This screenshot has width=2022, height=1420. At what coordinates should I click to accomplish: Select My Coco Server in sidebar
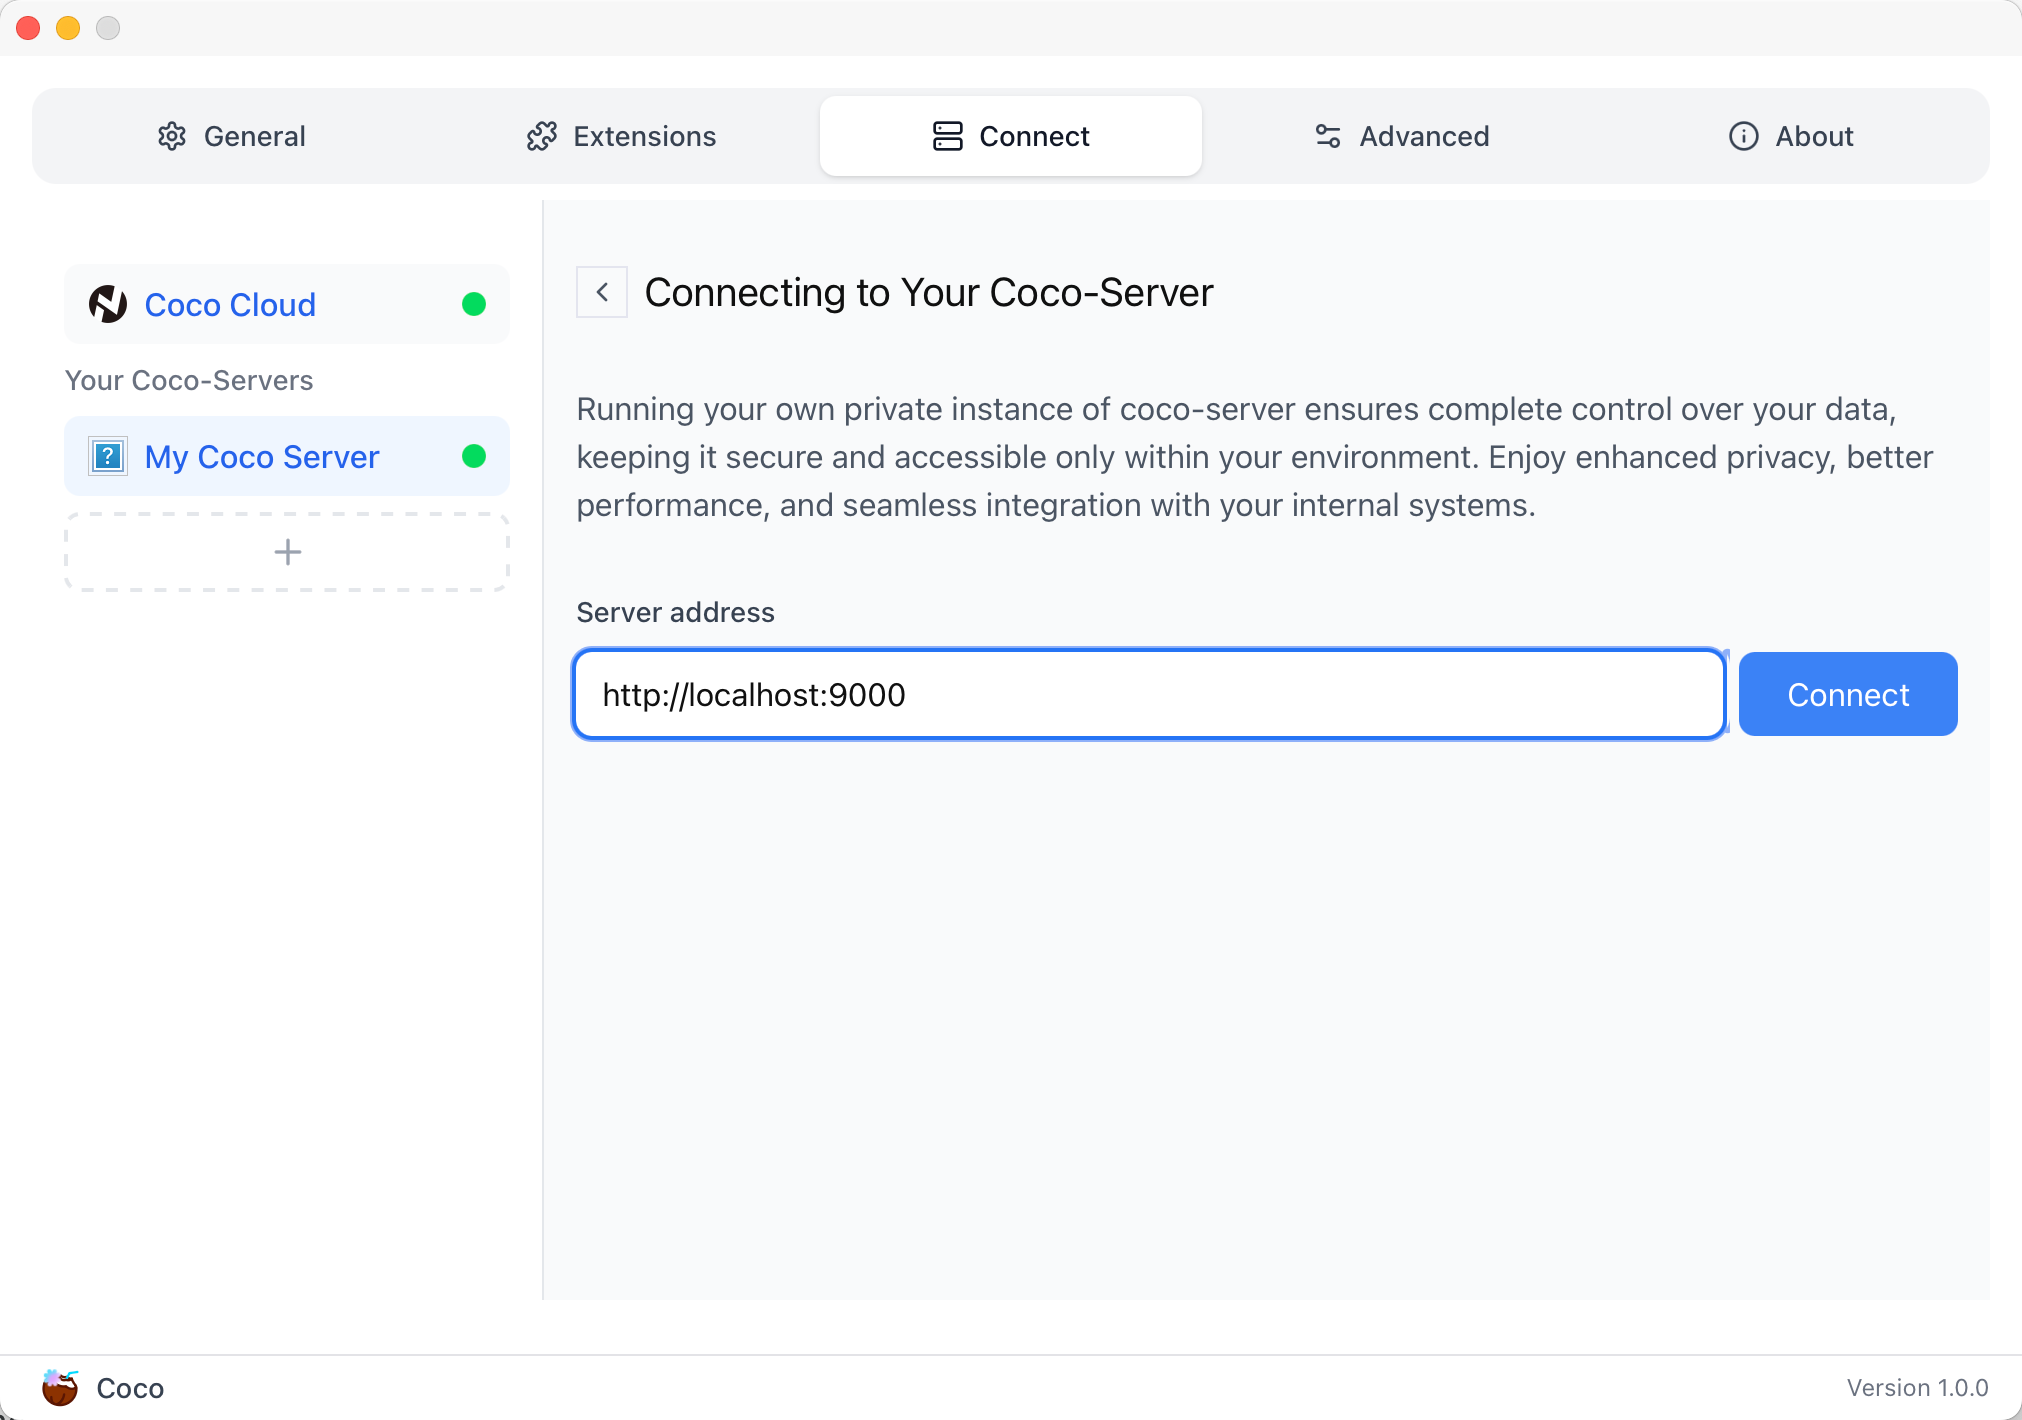click(262, 456)
